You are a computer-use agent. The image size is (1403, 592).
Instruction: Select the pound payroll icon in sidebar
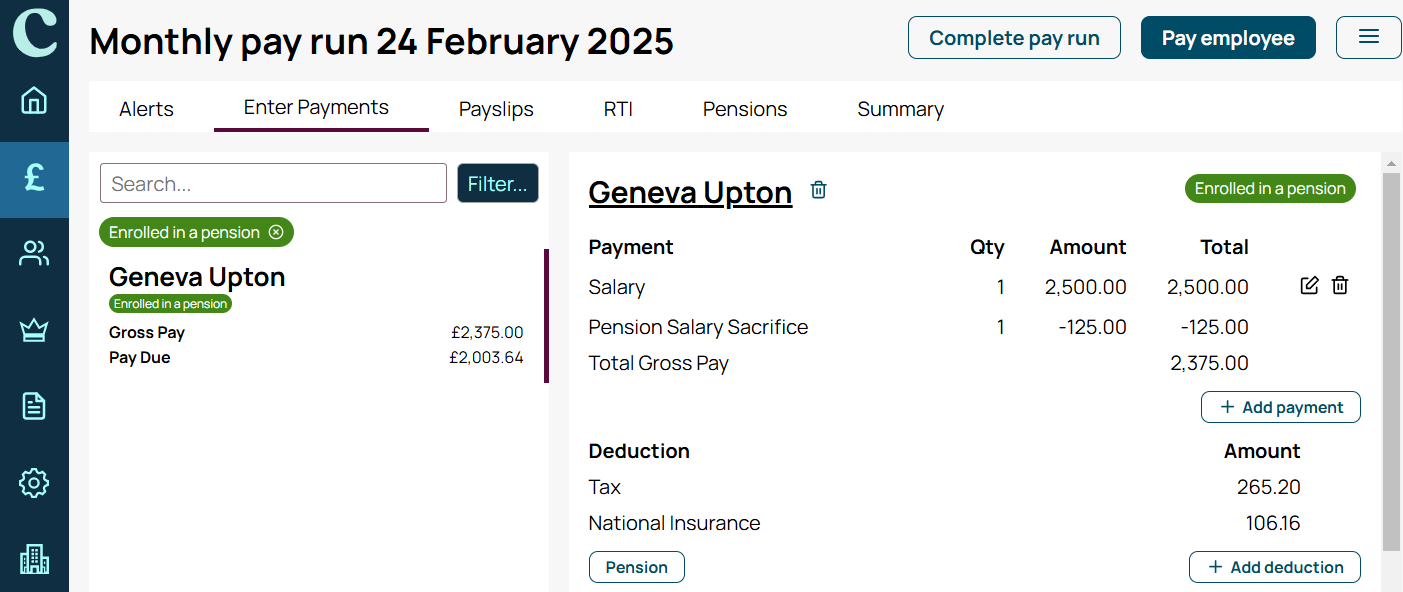pos(34,178)
